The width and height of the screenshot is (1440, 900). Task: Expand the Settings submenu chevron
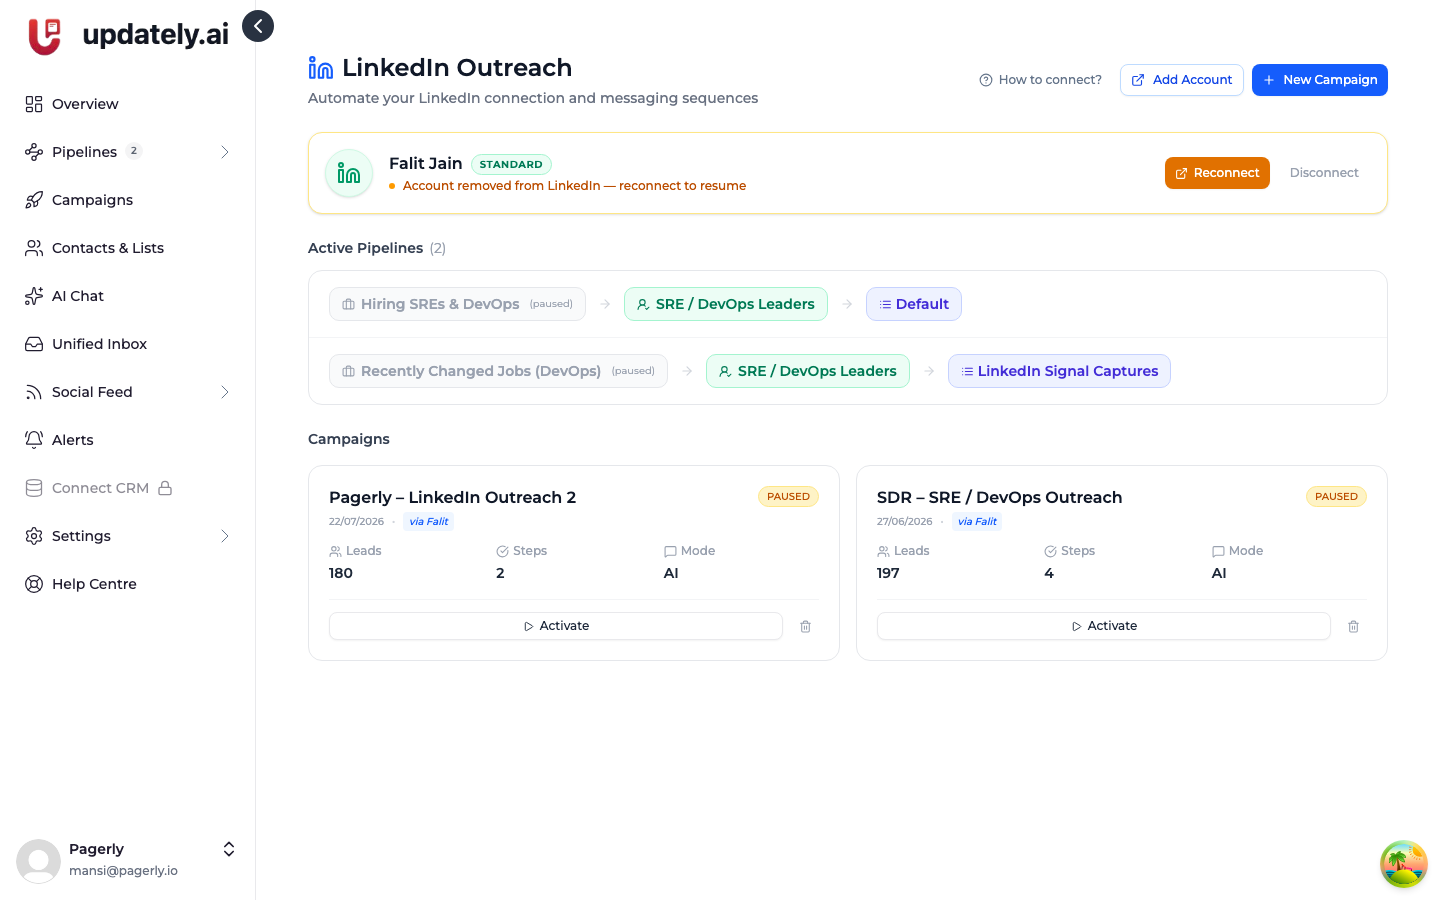[x=225, y=536]
